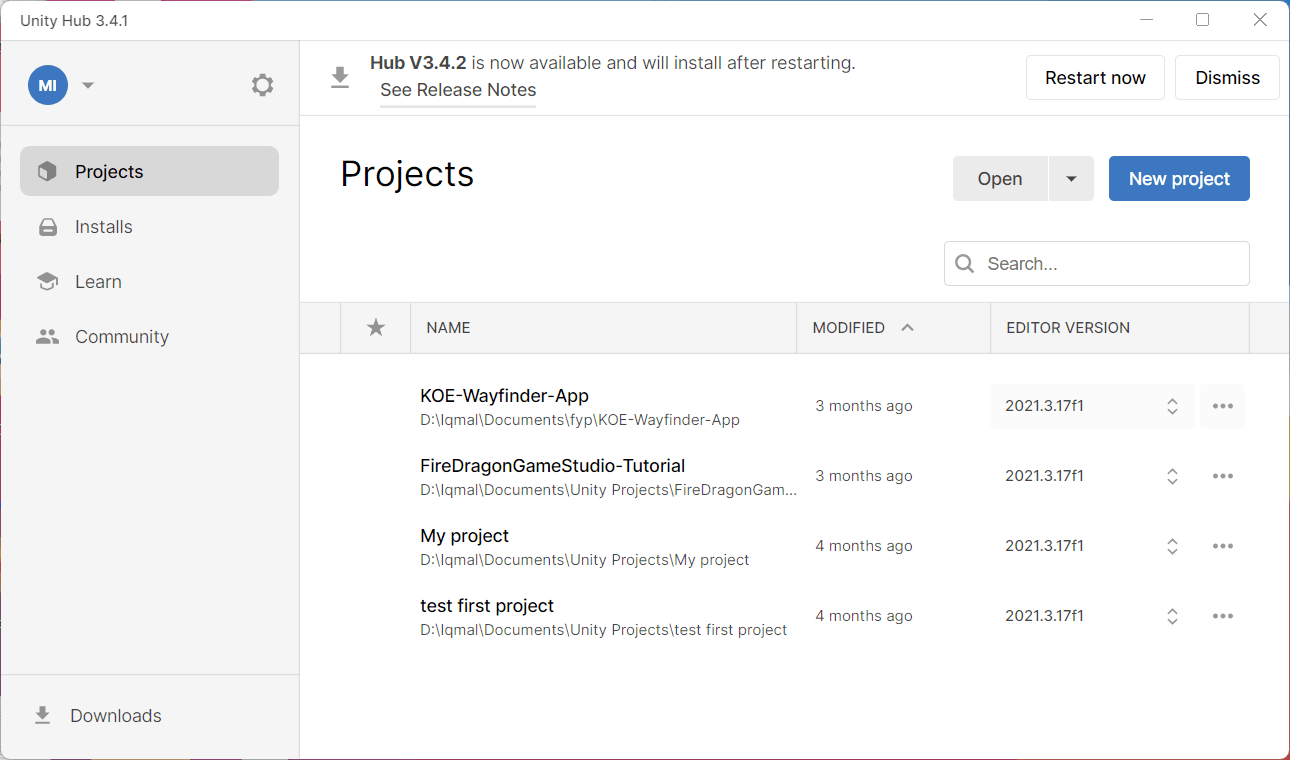Screen dimensions: 1290x760
Task: Click the Hub update download icon
Action: [340, 78]
